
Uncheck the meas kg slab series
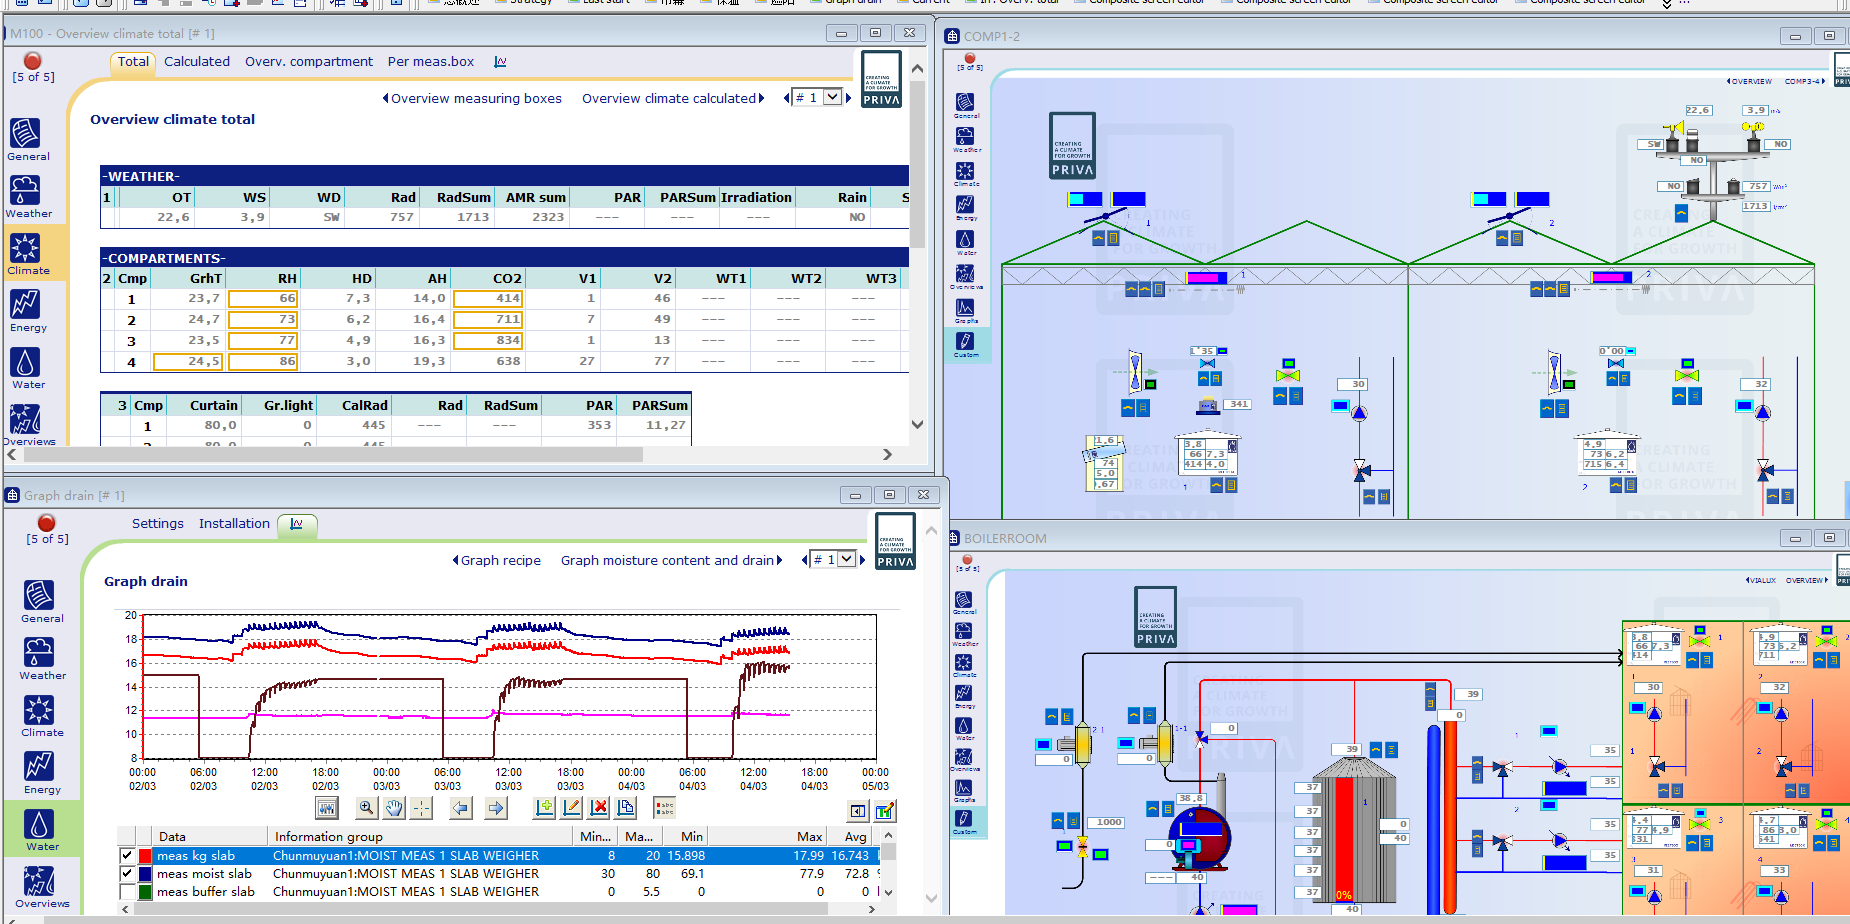coord(127,856)
